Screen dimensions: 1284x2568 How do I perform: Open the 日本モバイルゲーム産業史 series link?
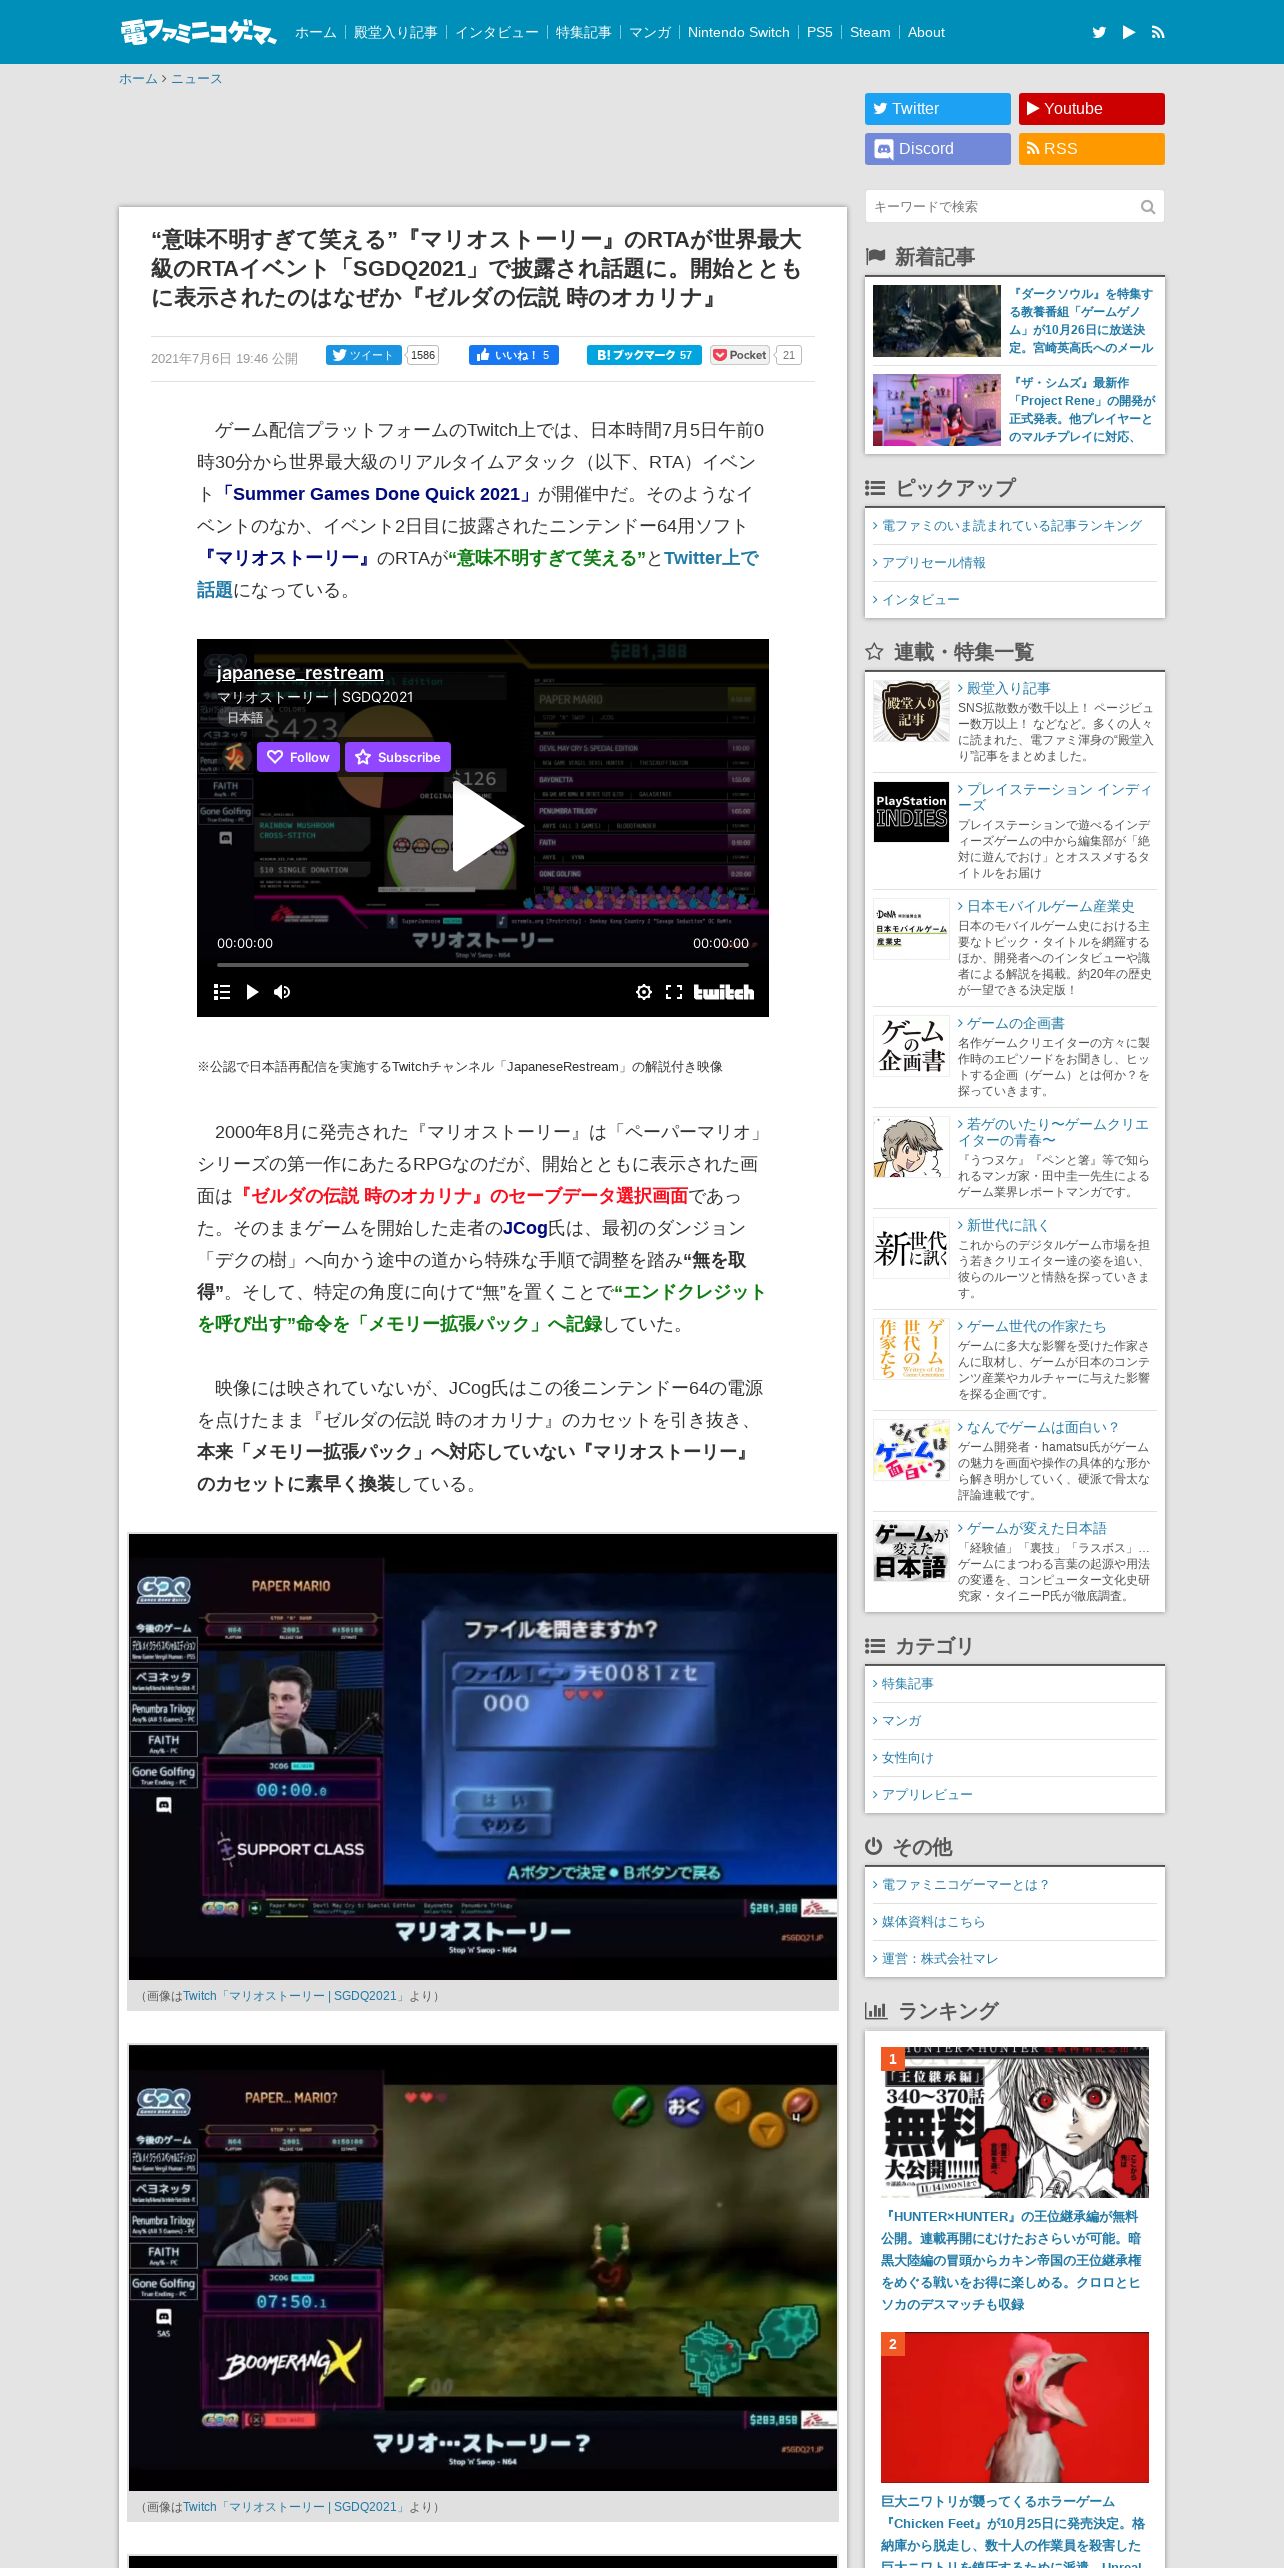(1050, 906)
